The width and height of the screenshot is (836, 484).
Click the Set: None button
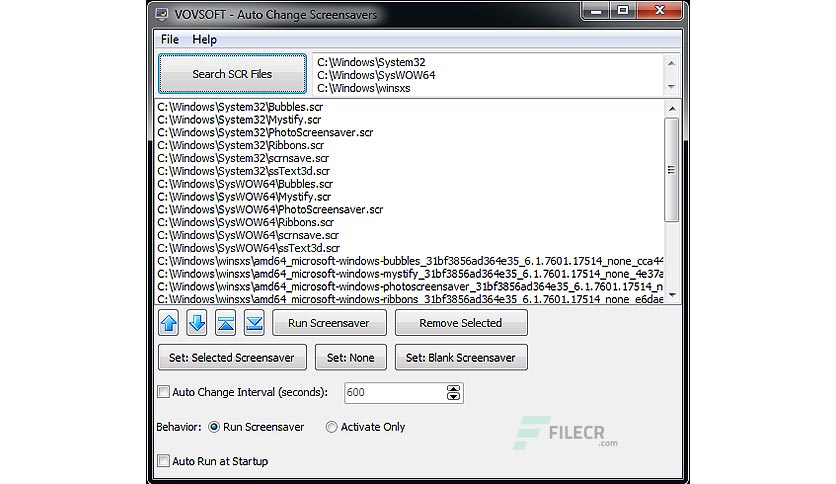click(351, 357)
